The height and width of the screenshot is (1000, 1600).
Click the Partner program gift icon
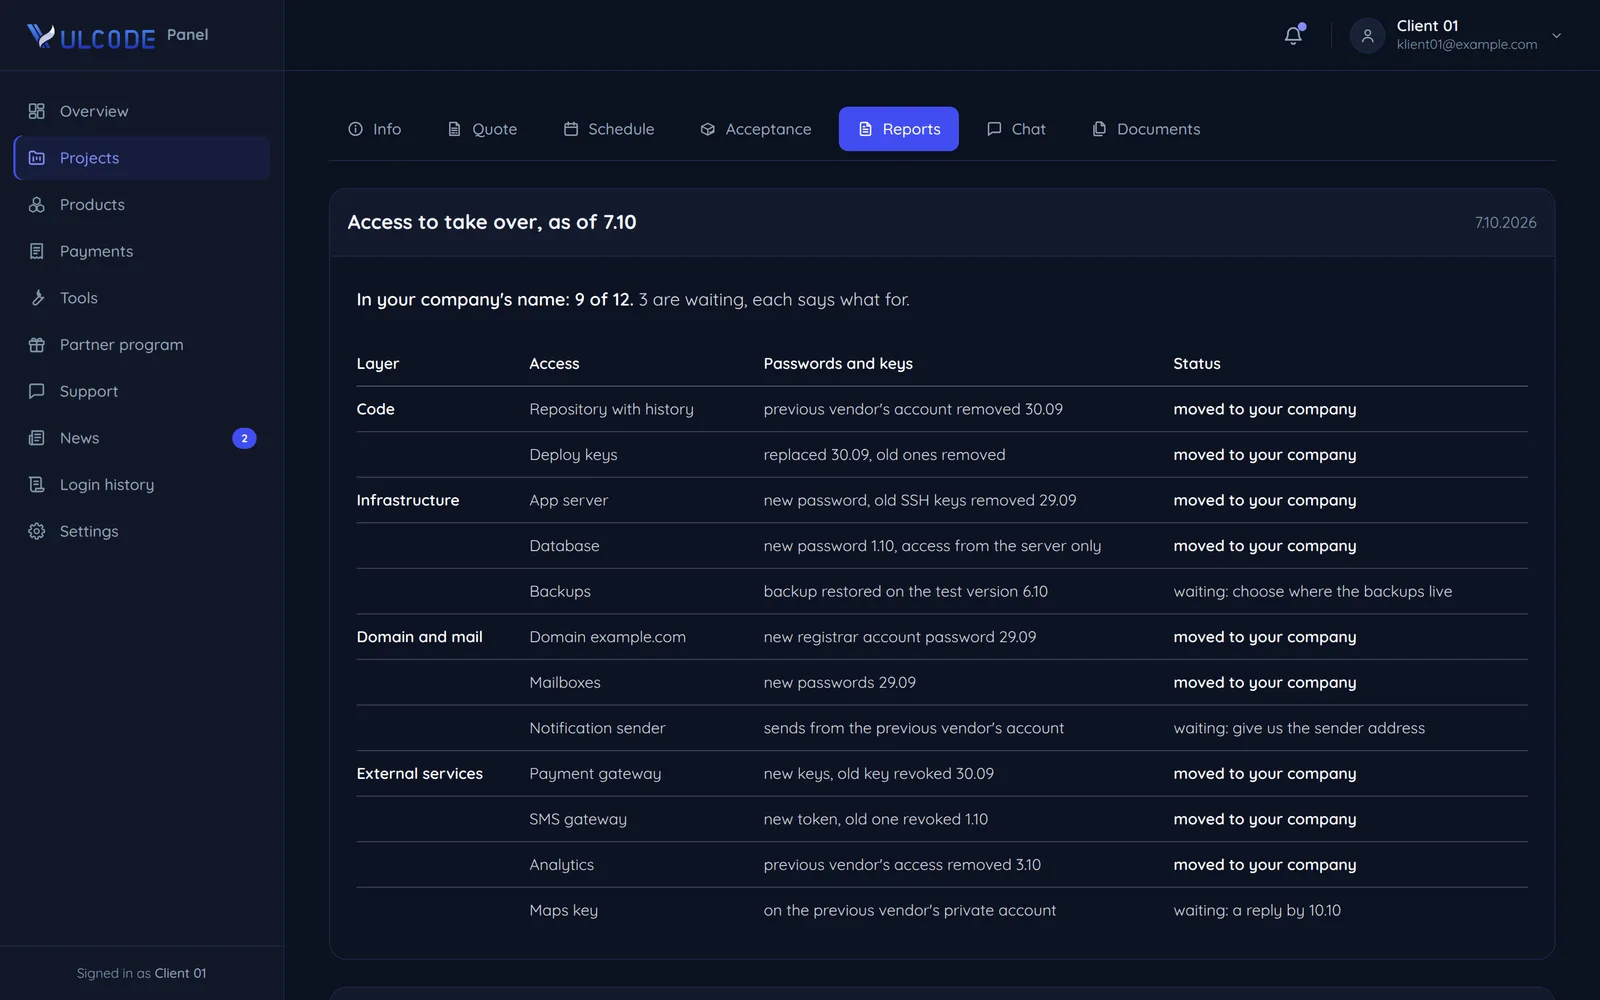[37, 345]
